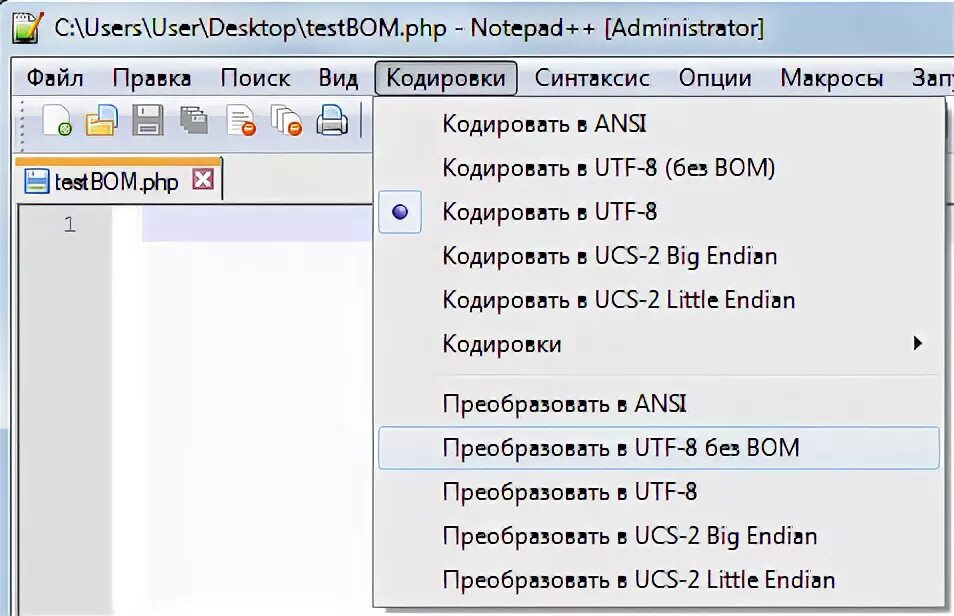The width and height of the screenshot is (954, 616).
Task: Open the Файл menu
Action: [55, 79]
